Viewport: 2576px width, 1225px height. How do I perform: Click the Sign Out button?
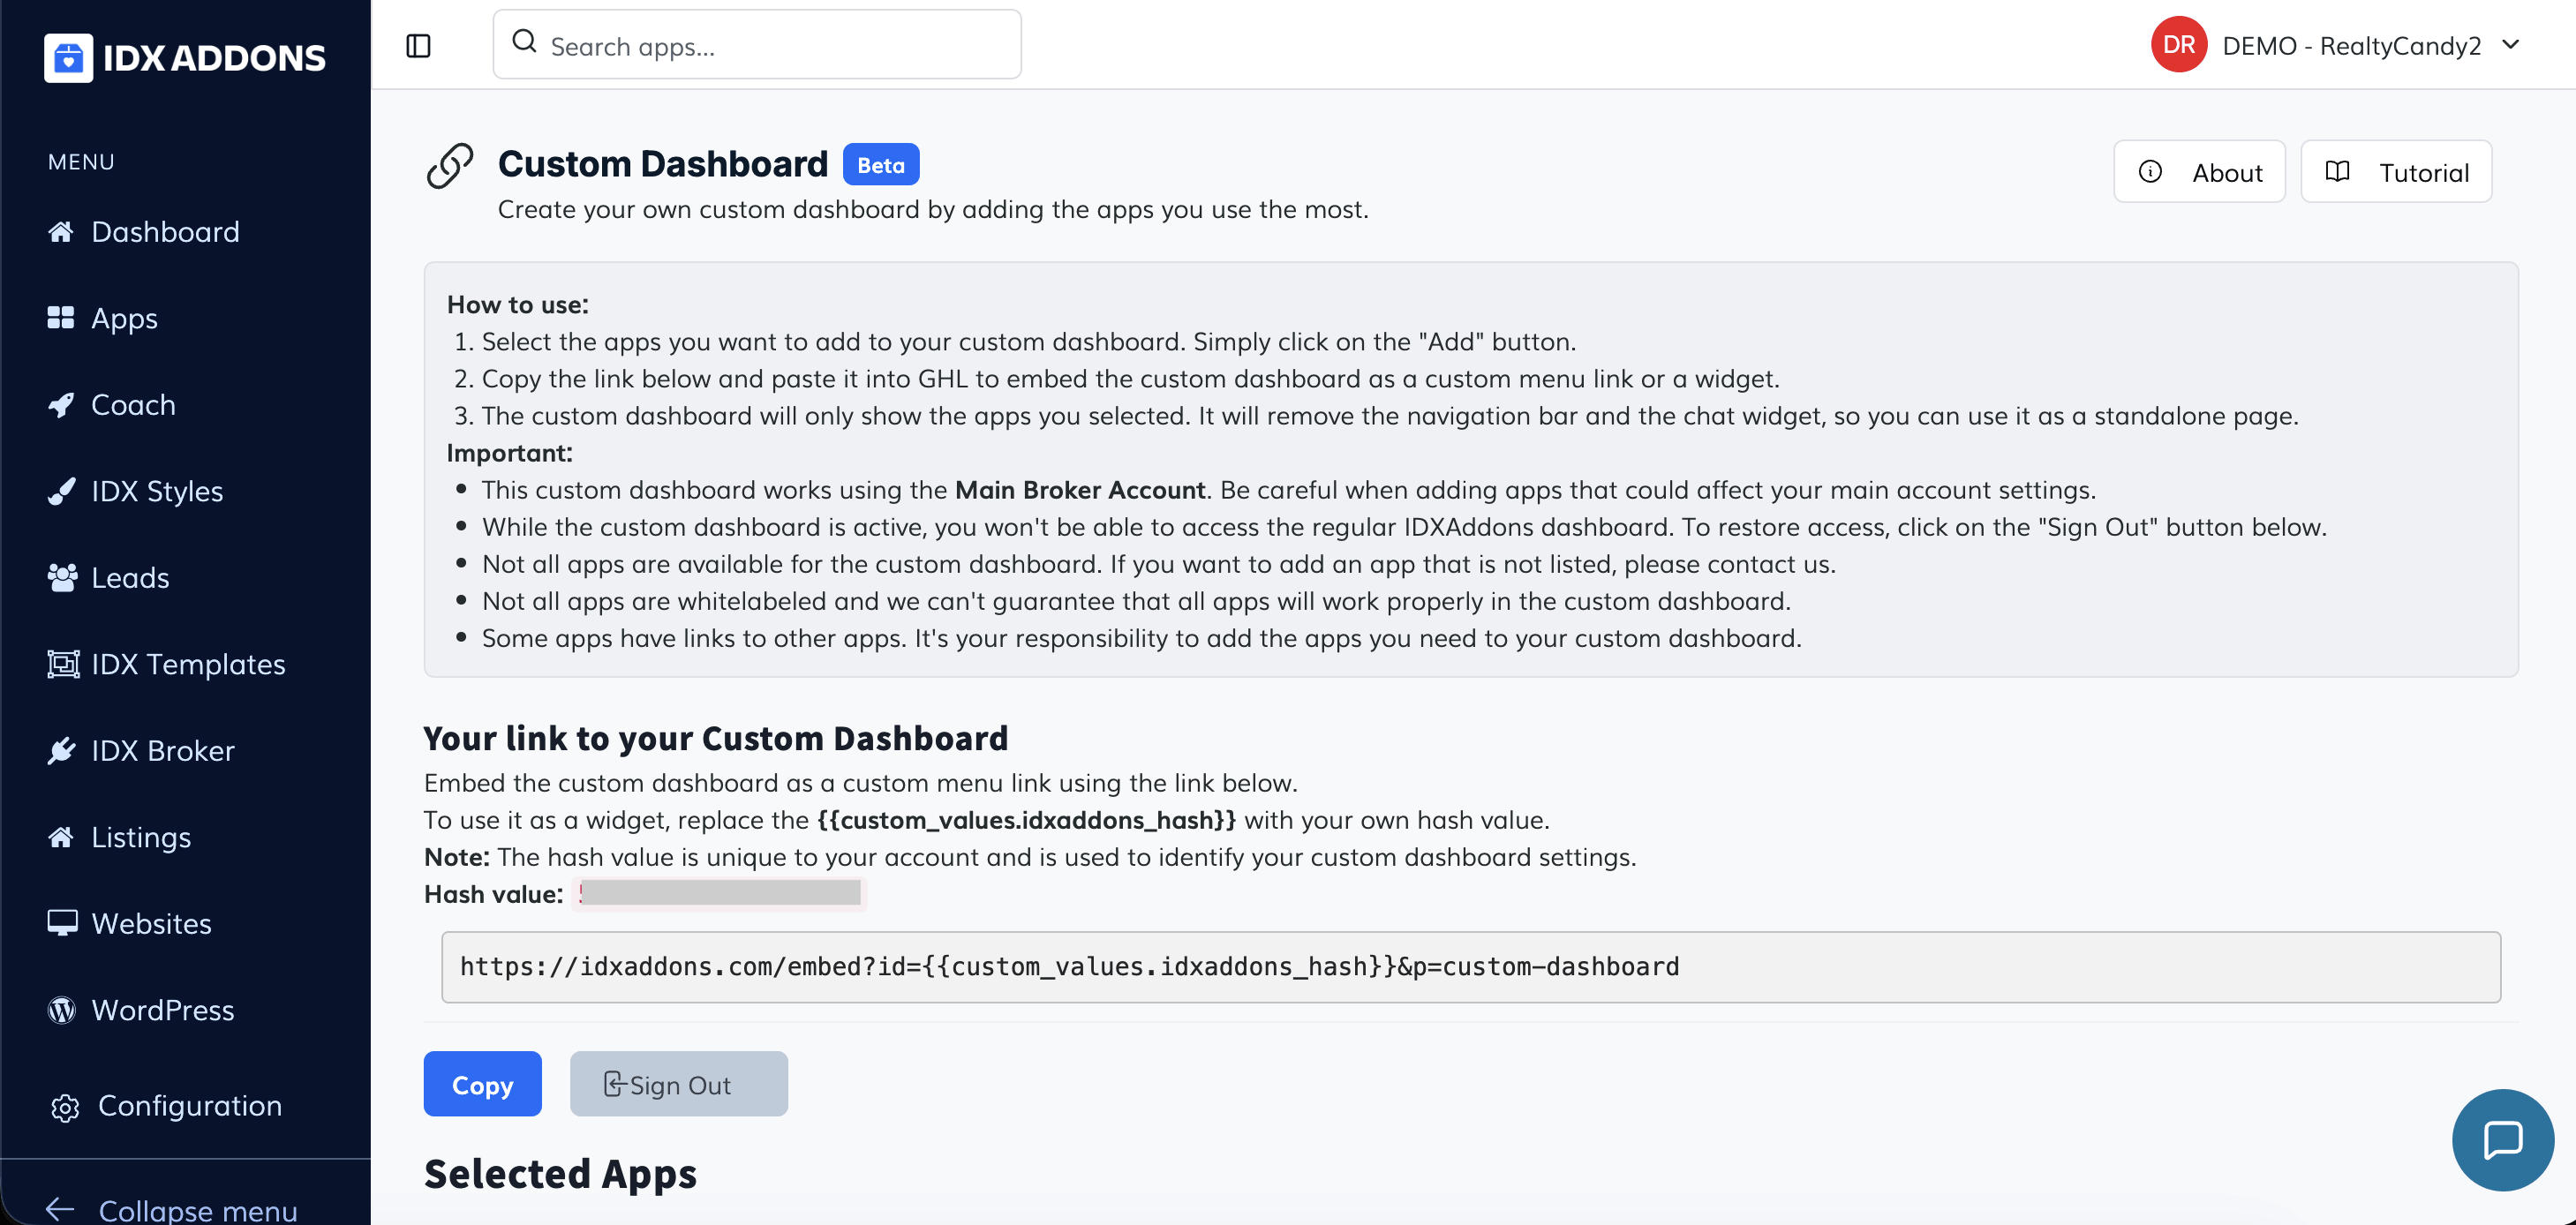(x=678, y=1084)
